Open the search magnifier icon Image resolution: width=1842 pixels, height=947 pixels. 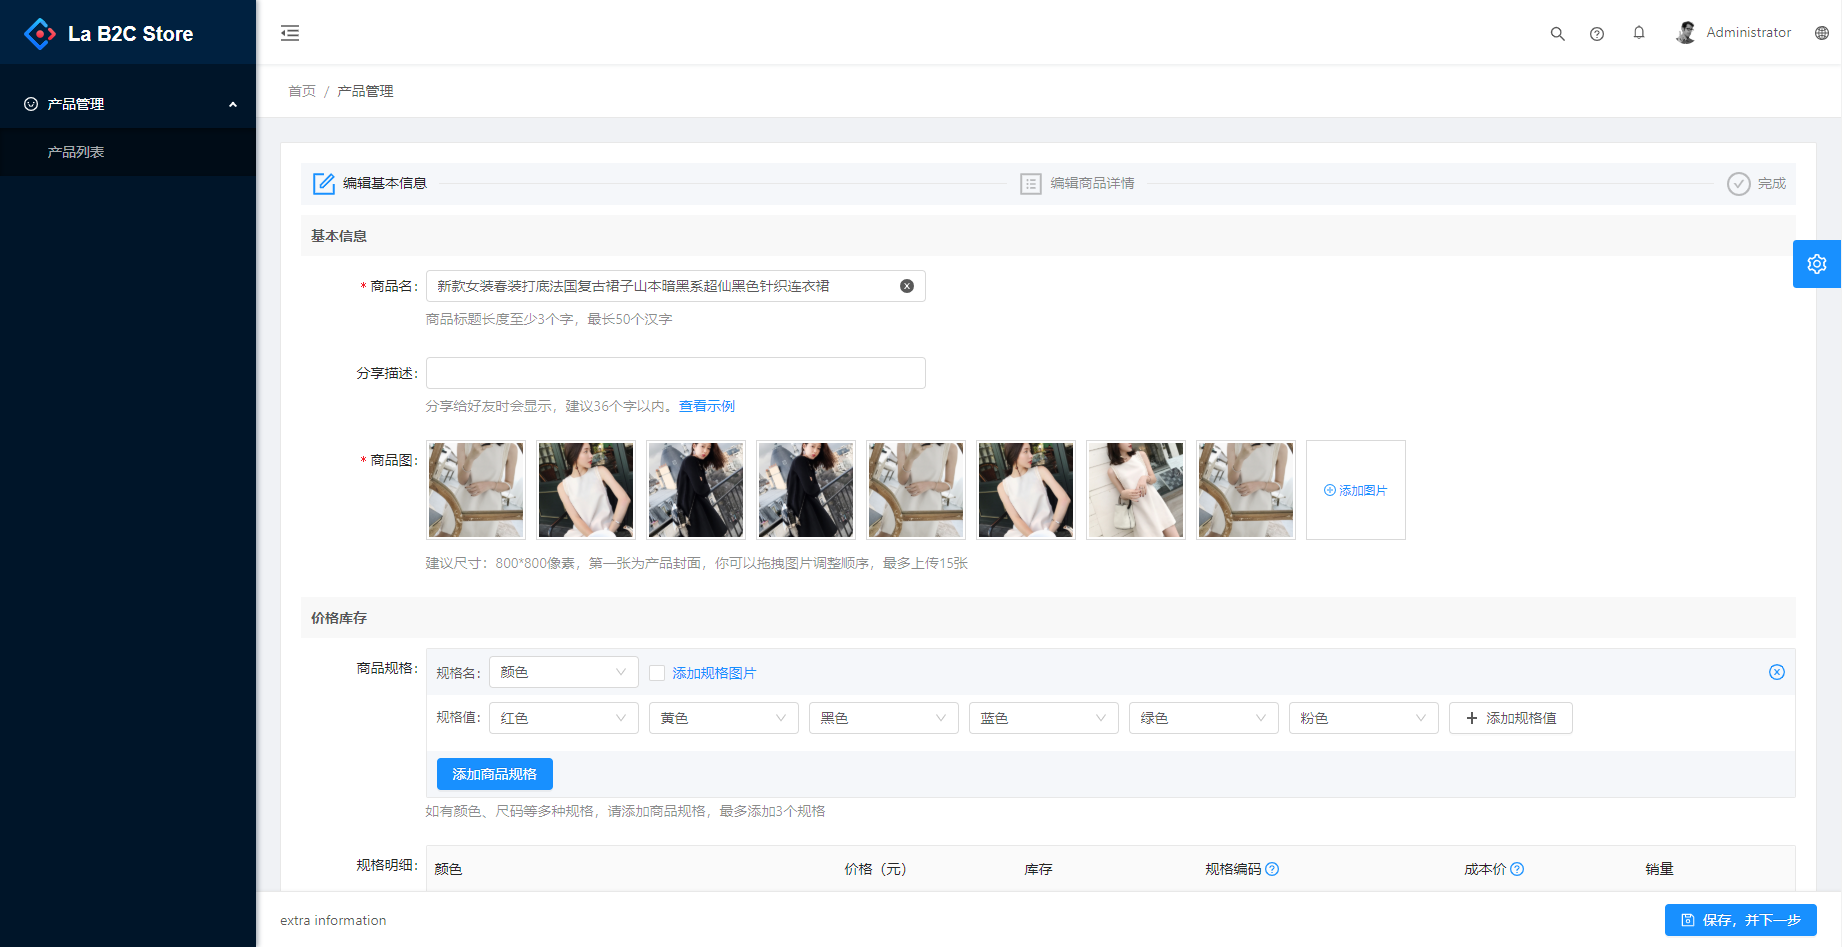(x=1557, y=33)
